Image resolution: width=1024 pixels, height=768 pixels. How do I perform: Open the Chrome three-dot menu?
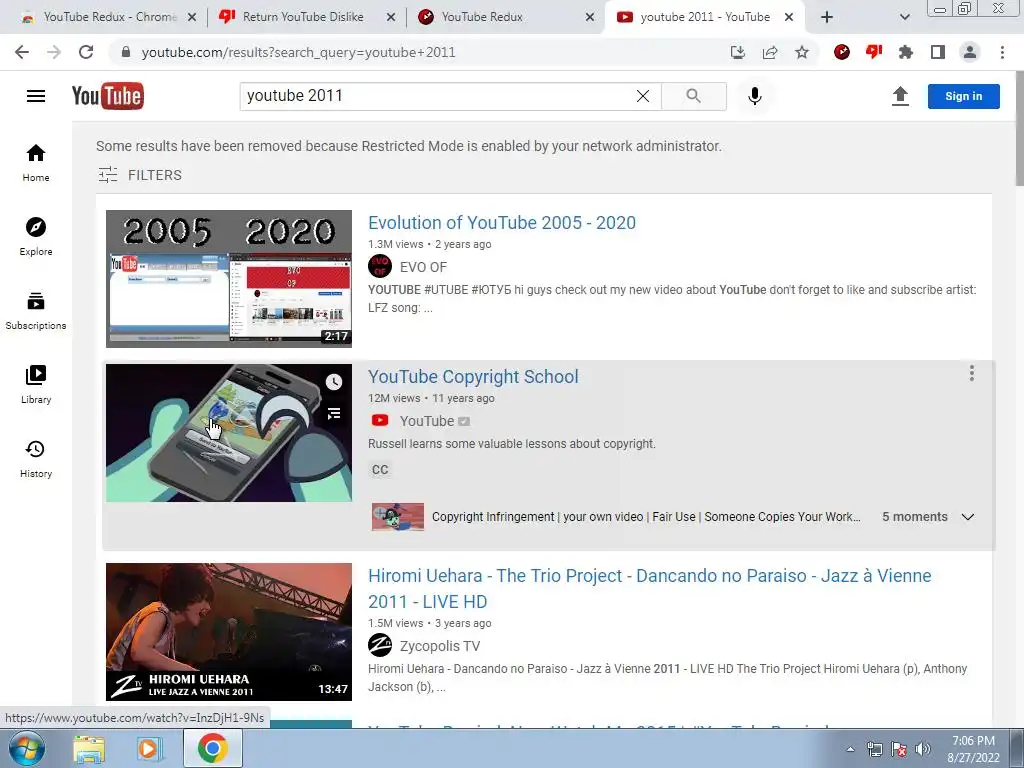pos(1002,52)
